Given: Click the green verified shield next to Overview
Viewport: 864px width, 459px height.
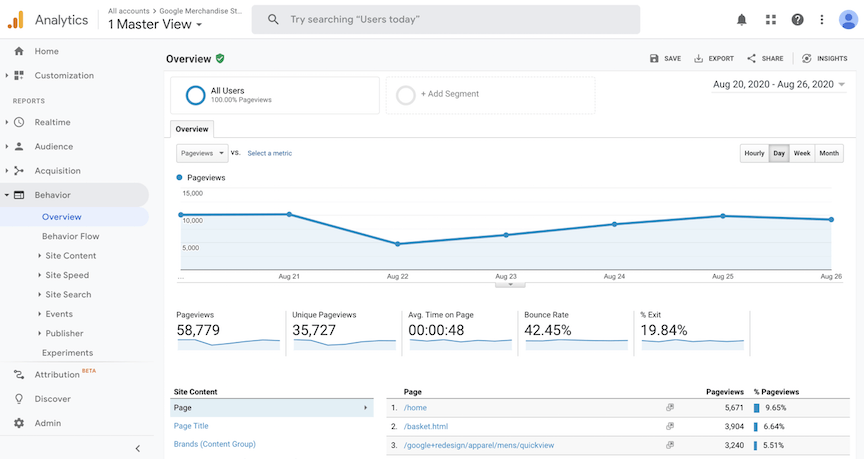Looking at the screenshot, I should [220, 58].
